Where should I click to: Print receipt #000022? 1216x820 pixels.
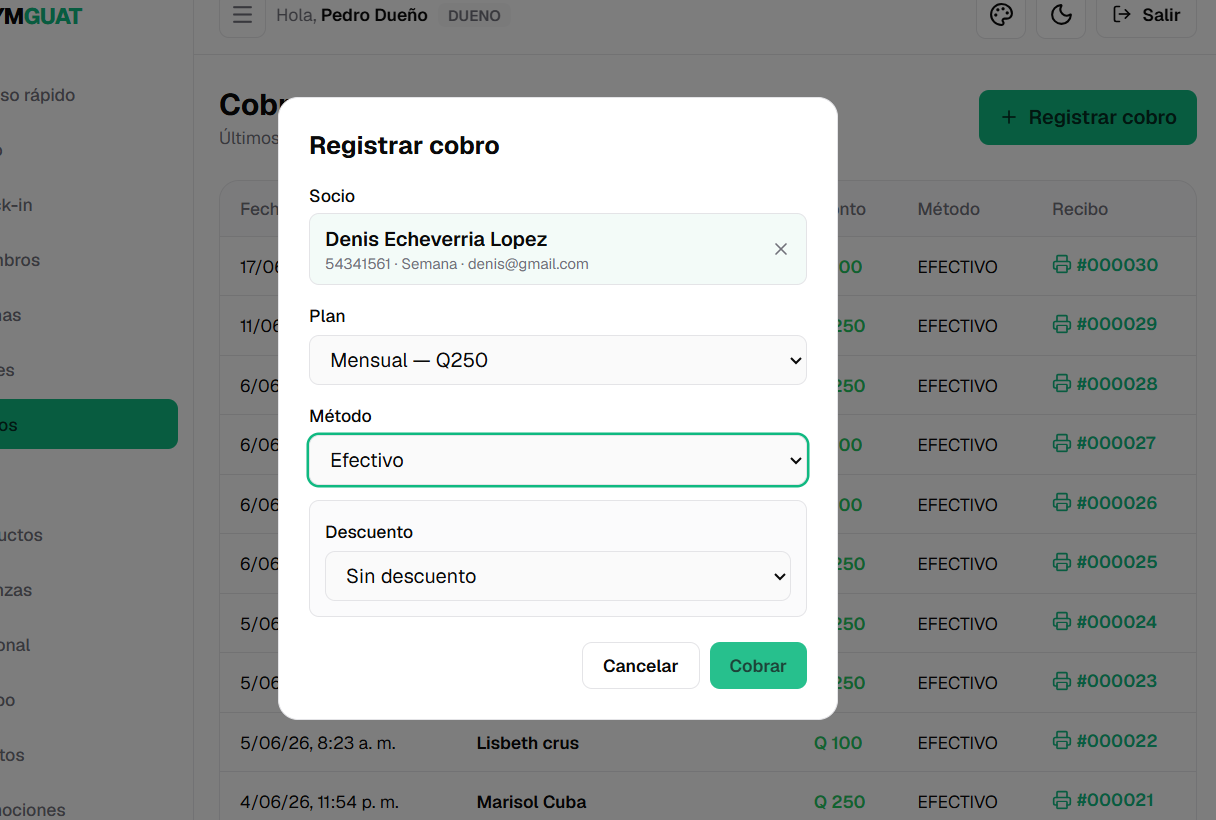(x=1105, y=741)
